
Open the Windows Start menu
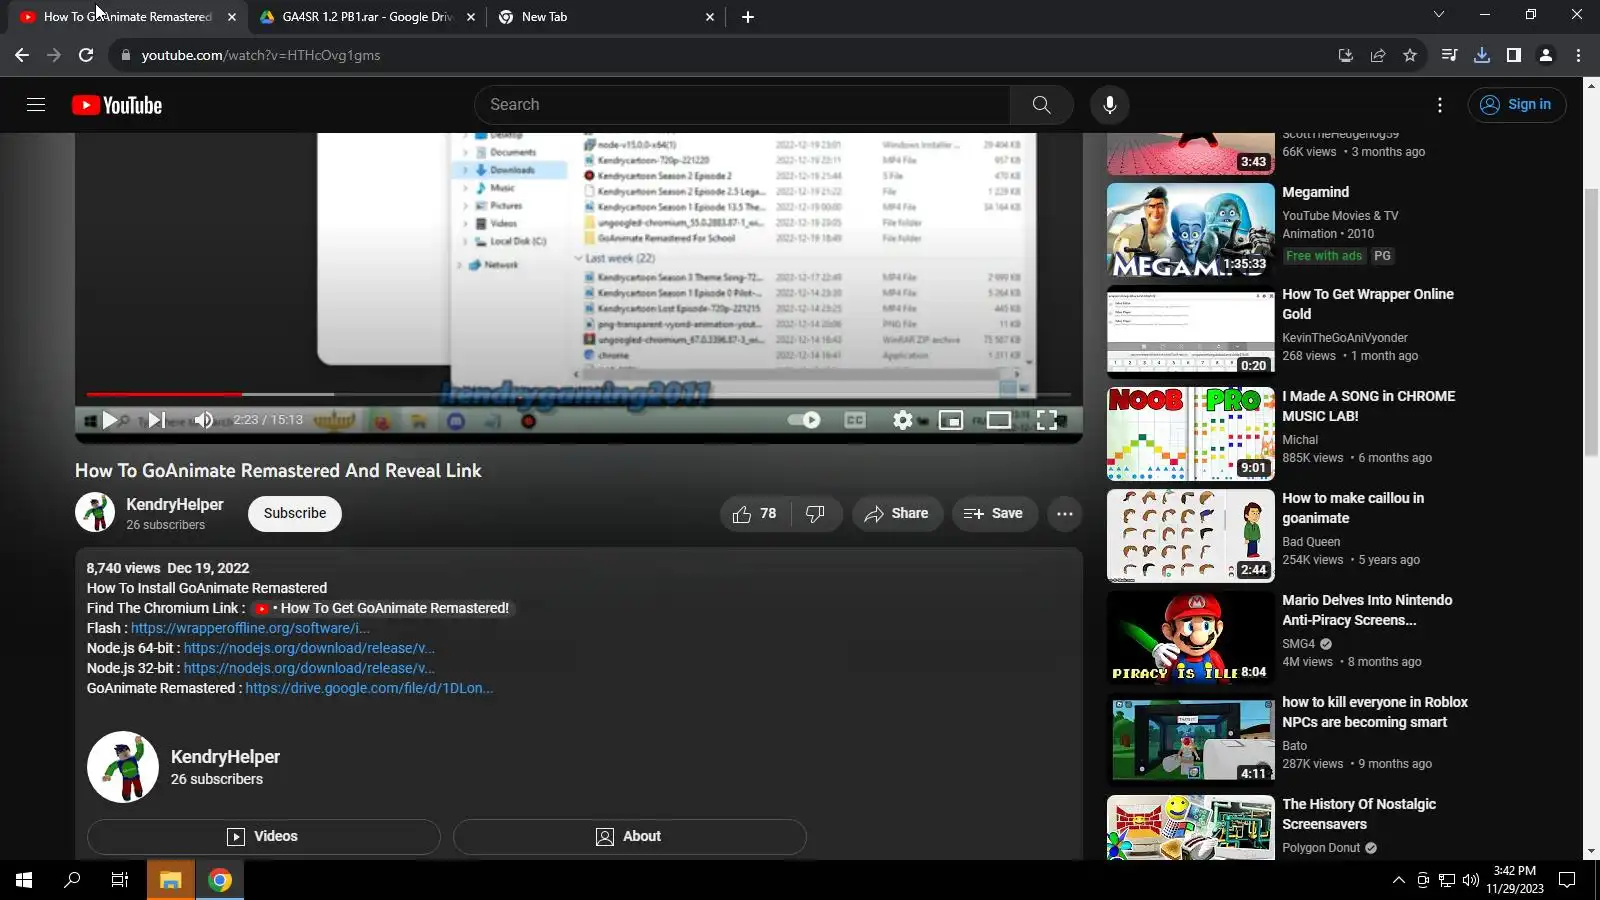[24, 880]
